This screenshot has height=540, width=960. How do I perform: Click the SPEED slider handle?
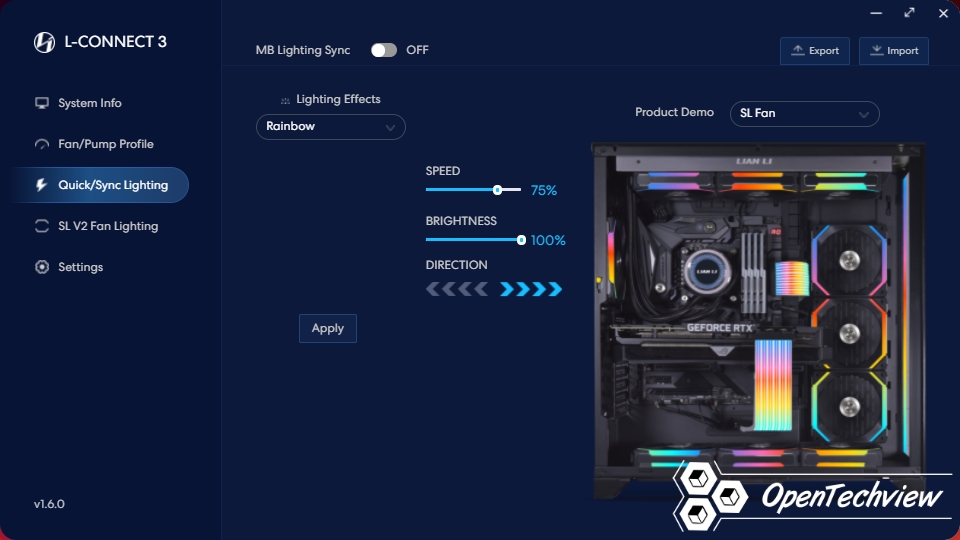click(498, 190)
